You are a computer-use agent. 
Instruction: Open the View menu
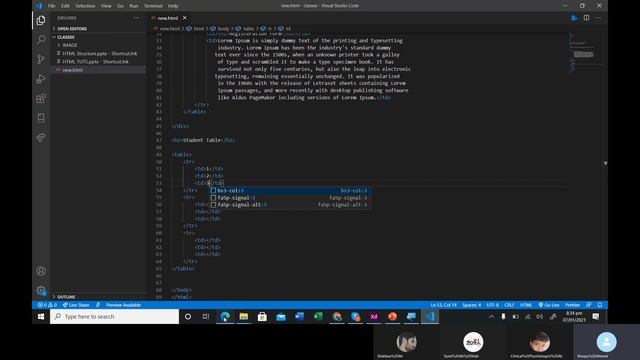(106, 6)
